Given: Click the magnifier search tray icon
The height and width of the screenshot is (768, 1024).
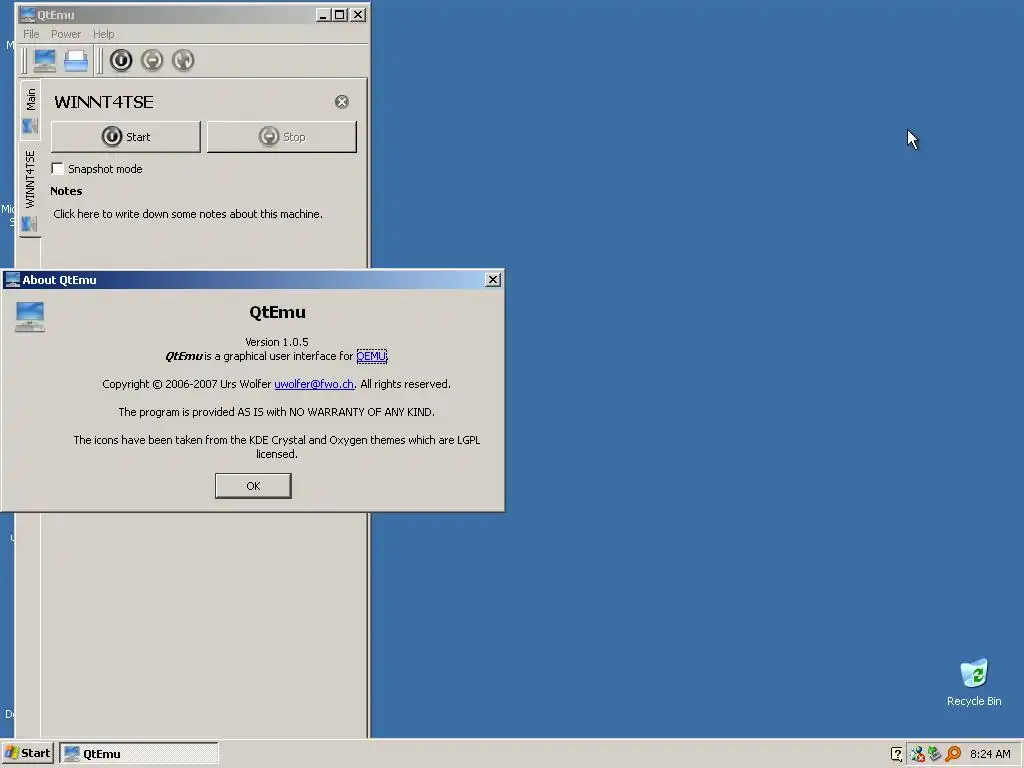Looking at the screenshot, I should (x=953, y=754).
